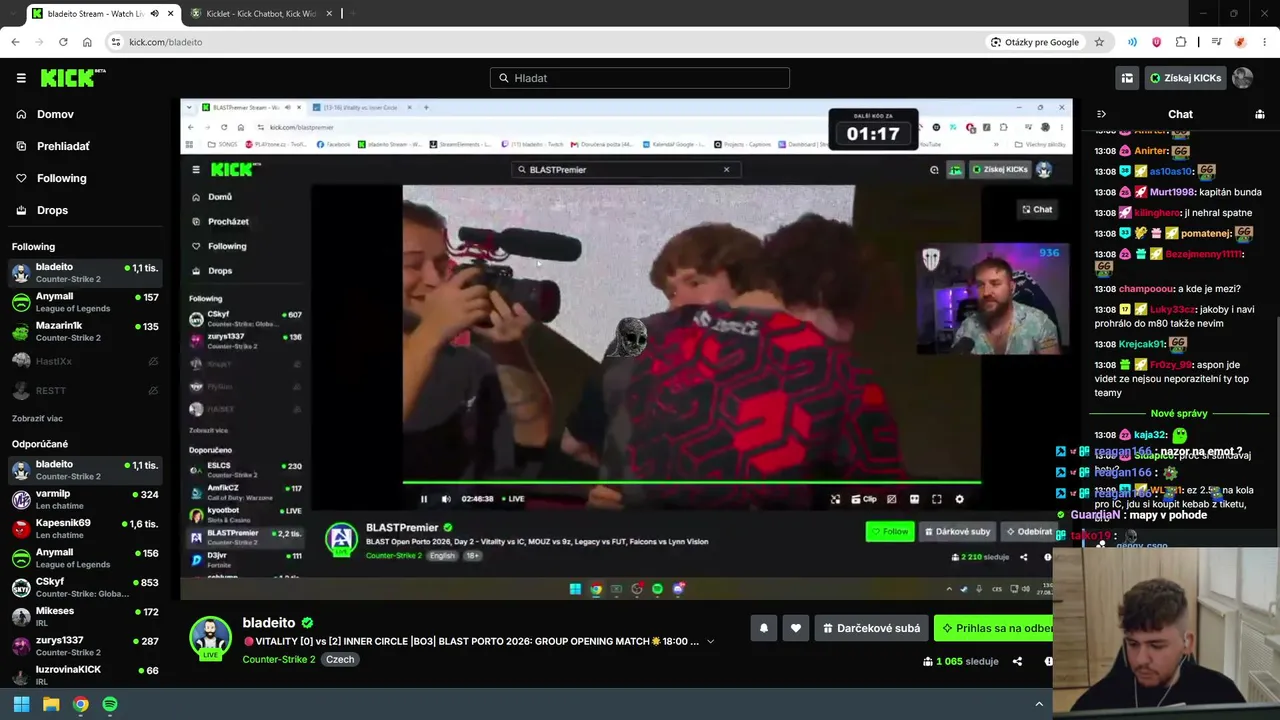This screenshot has width=1280, height=720.
Task: Open the red shield extension icon
Action: pyautogui.click(x=1157, y=42)
